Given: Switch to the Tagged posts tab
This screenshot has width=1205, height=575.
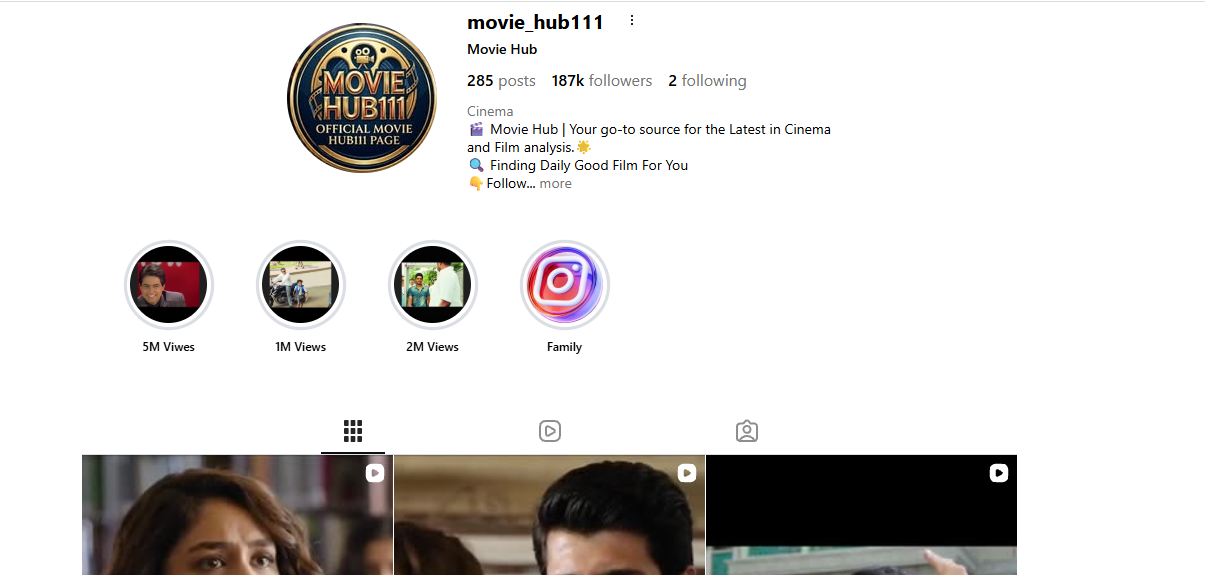Looking at the screenshot, I should 746,431.
